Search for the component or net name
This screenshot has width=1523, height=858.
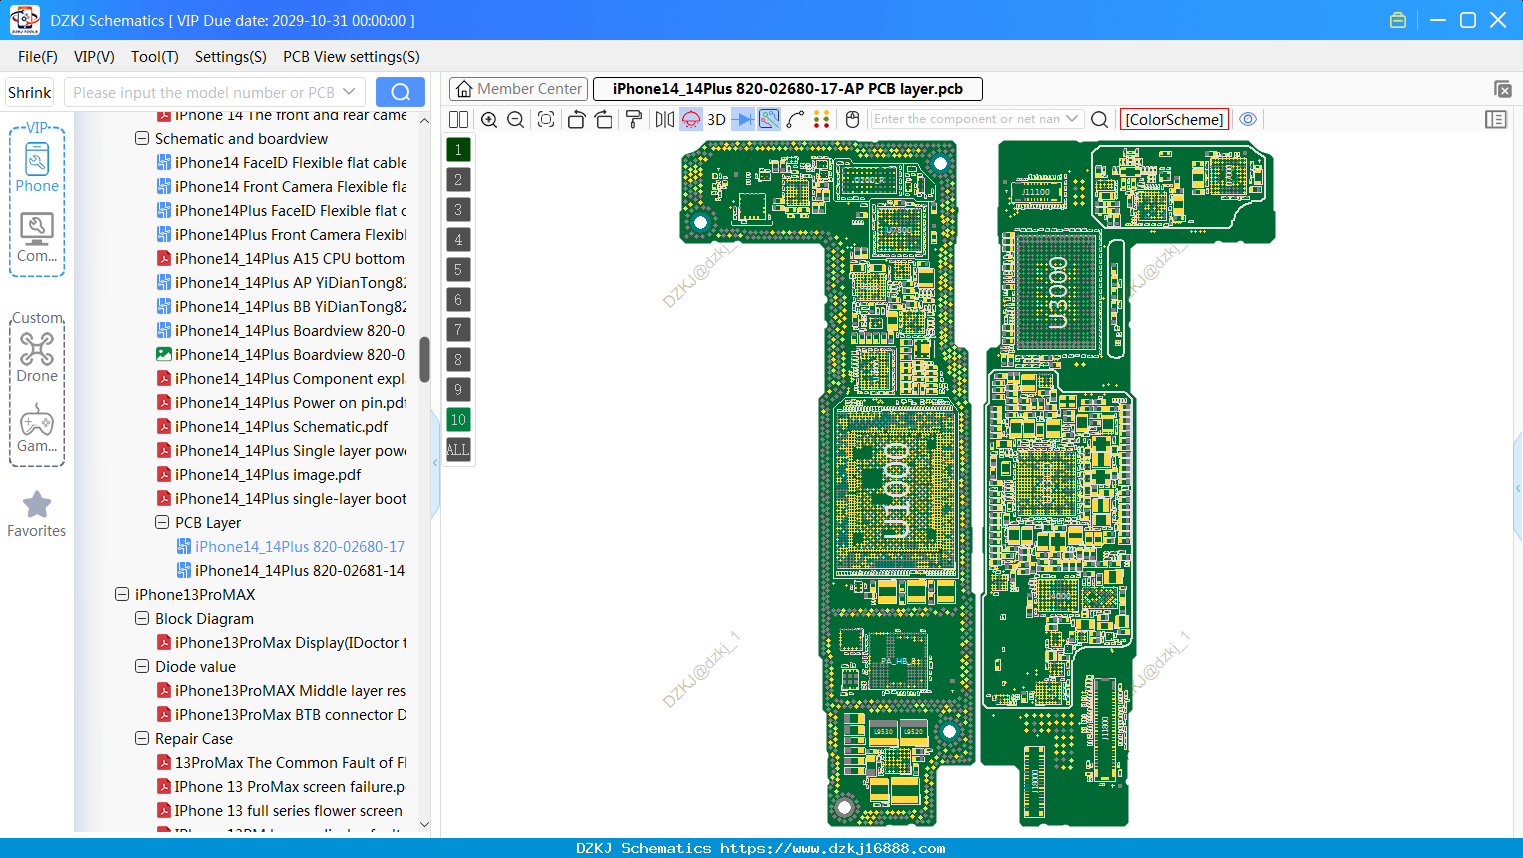(x=1099, y=119)
